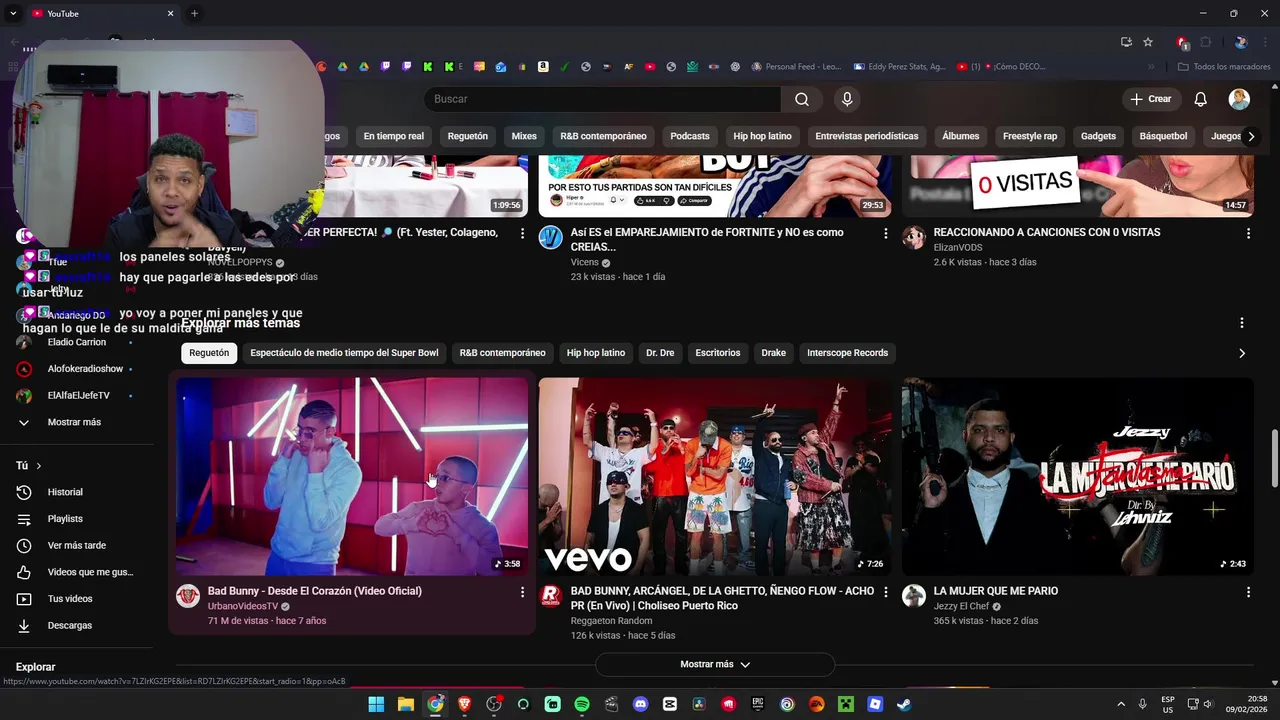1280x720 pixels.
Task: Open UrbanoVideosTV channel link
Action: tap(243, 607)
